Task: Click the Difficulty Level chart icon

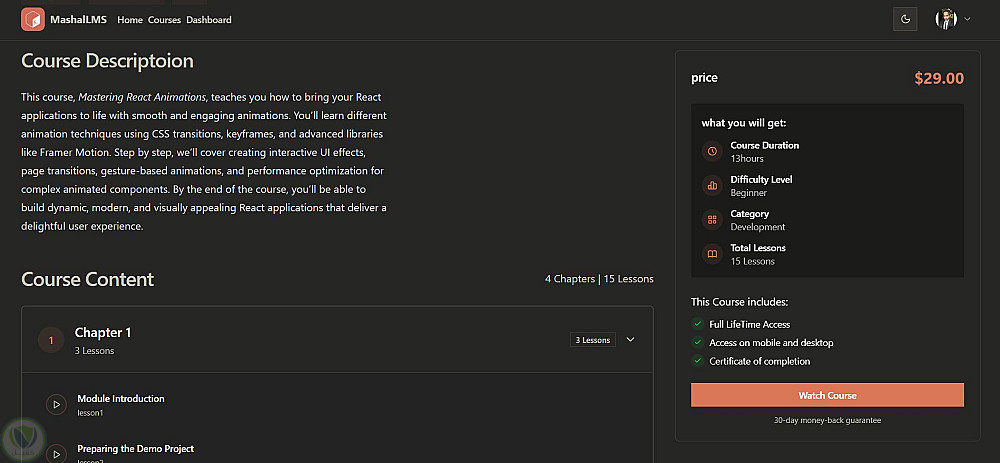Action: coord(712,186)
